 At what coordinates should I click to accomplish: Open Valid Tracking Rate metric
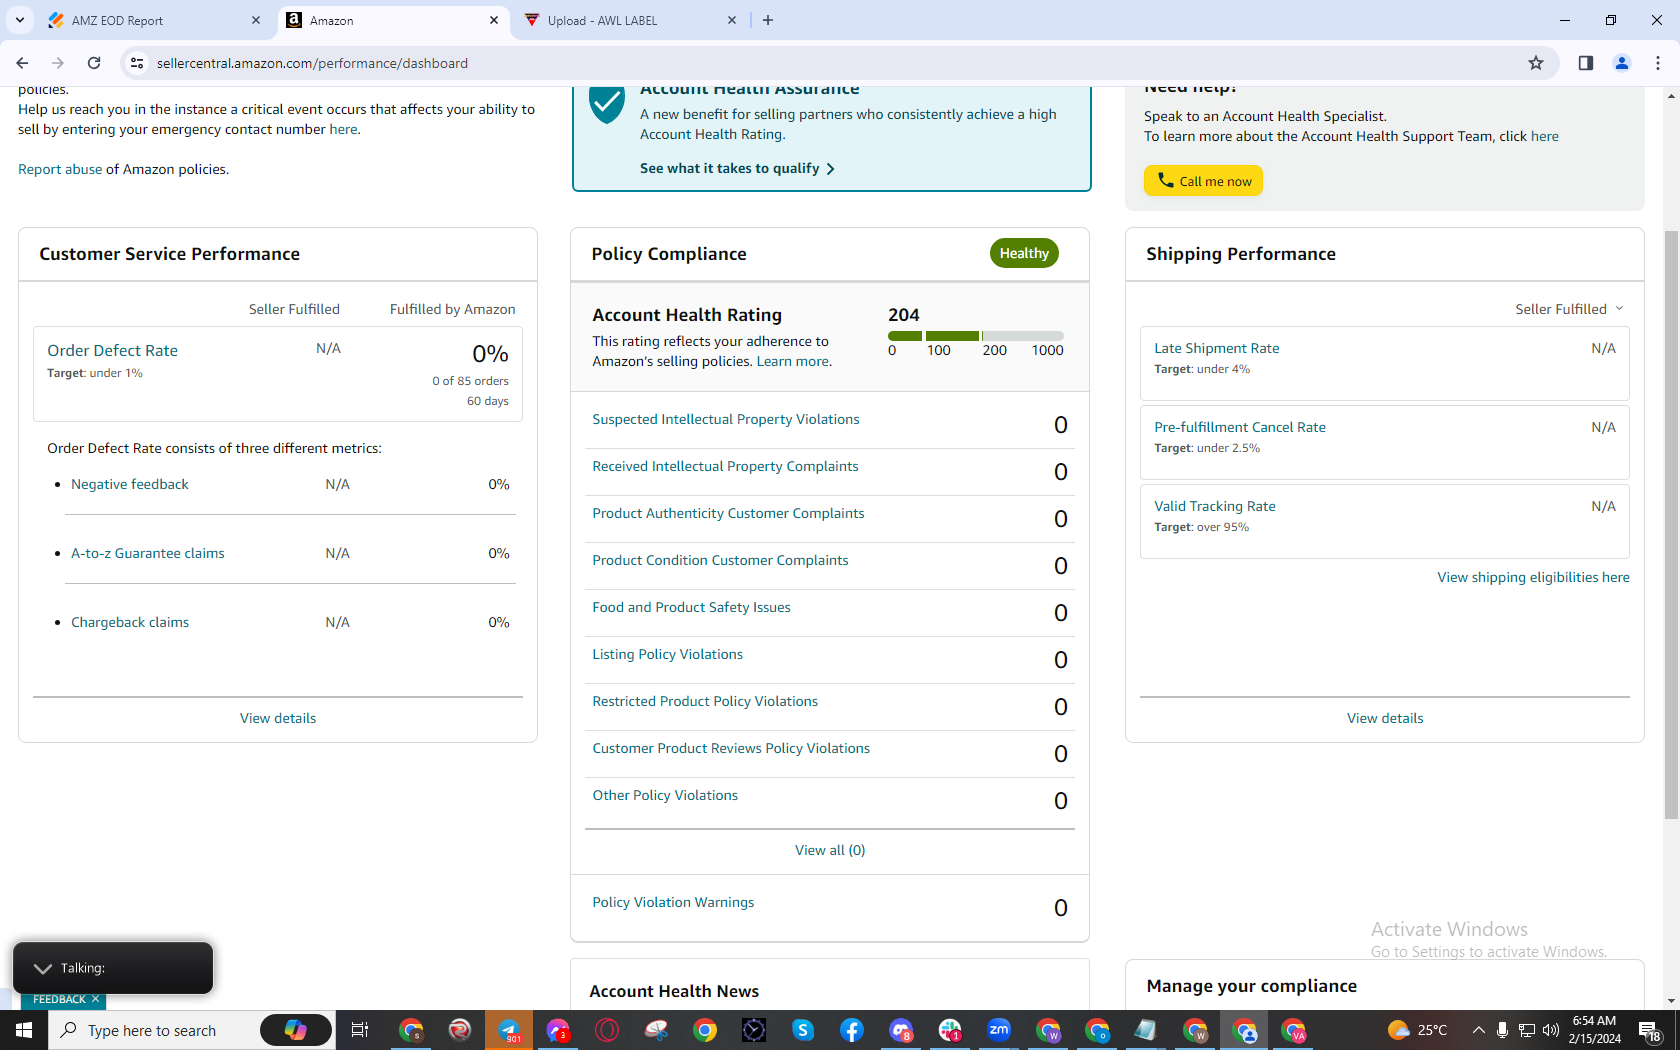point(1215,506)
